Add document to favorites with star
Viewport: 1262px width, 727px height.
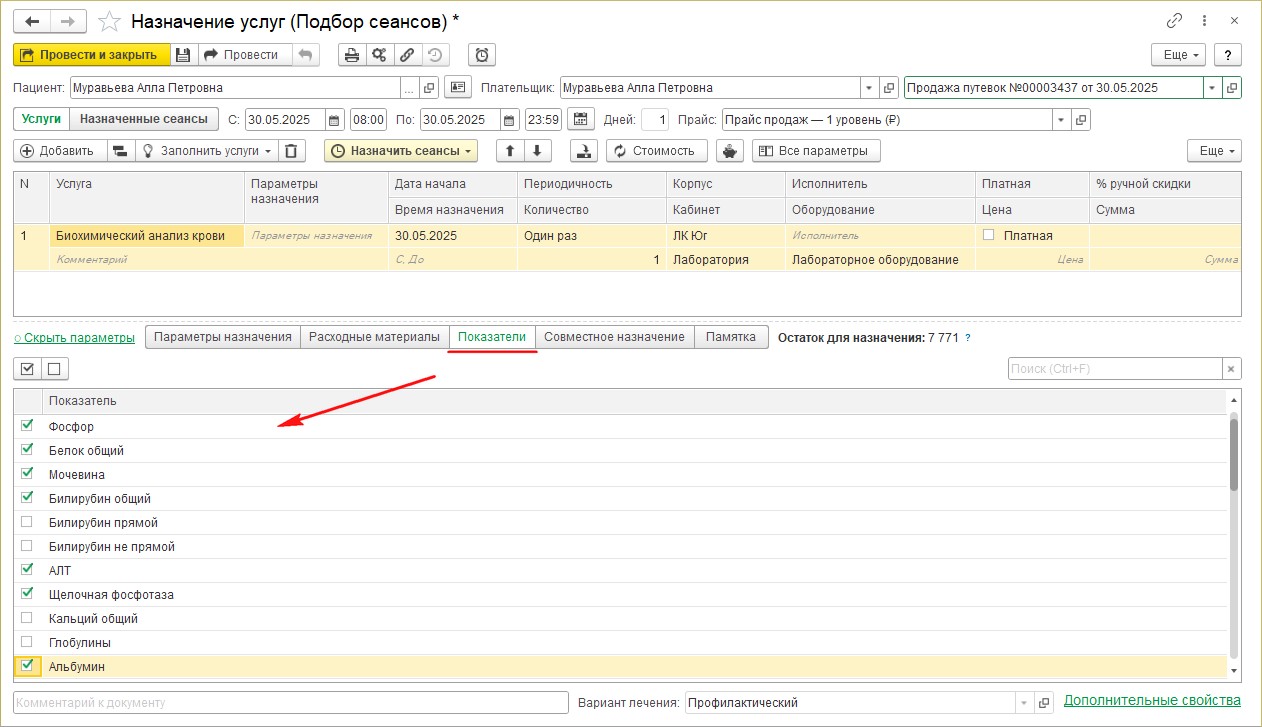pos(111,21)
